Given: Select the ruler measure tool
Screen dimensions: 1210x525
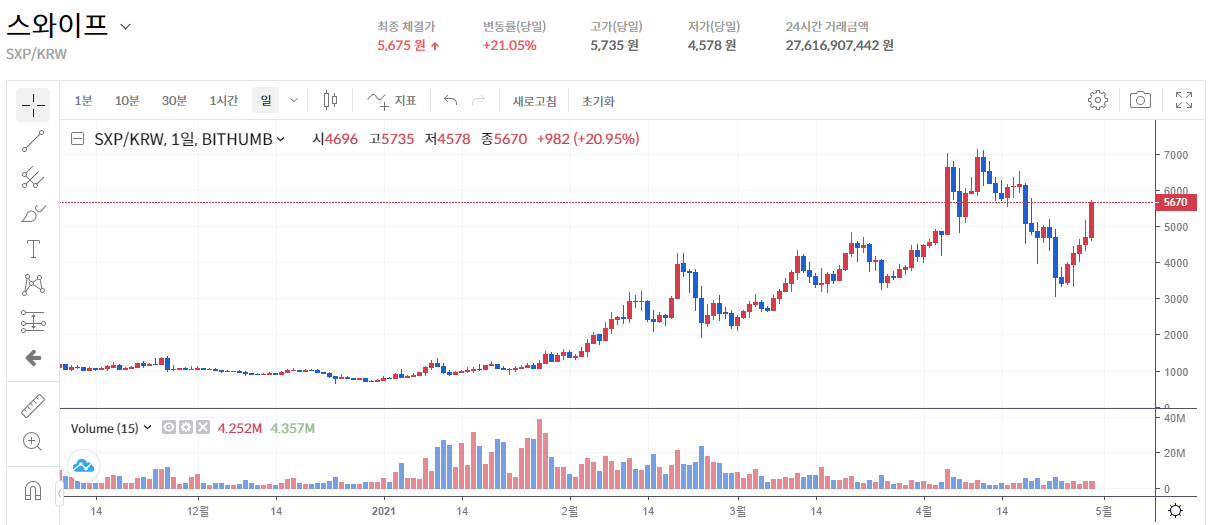Looking at the screenshot, I should point(33,404).
